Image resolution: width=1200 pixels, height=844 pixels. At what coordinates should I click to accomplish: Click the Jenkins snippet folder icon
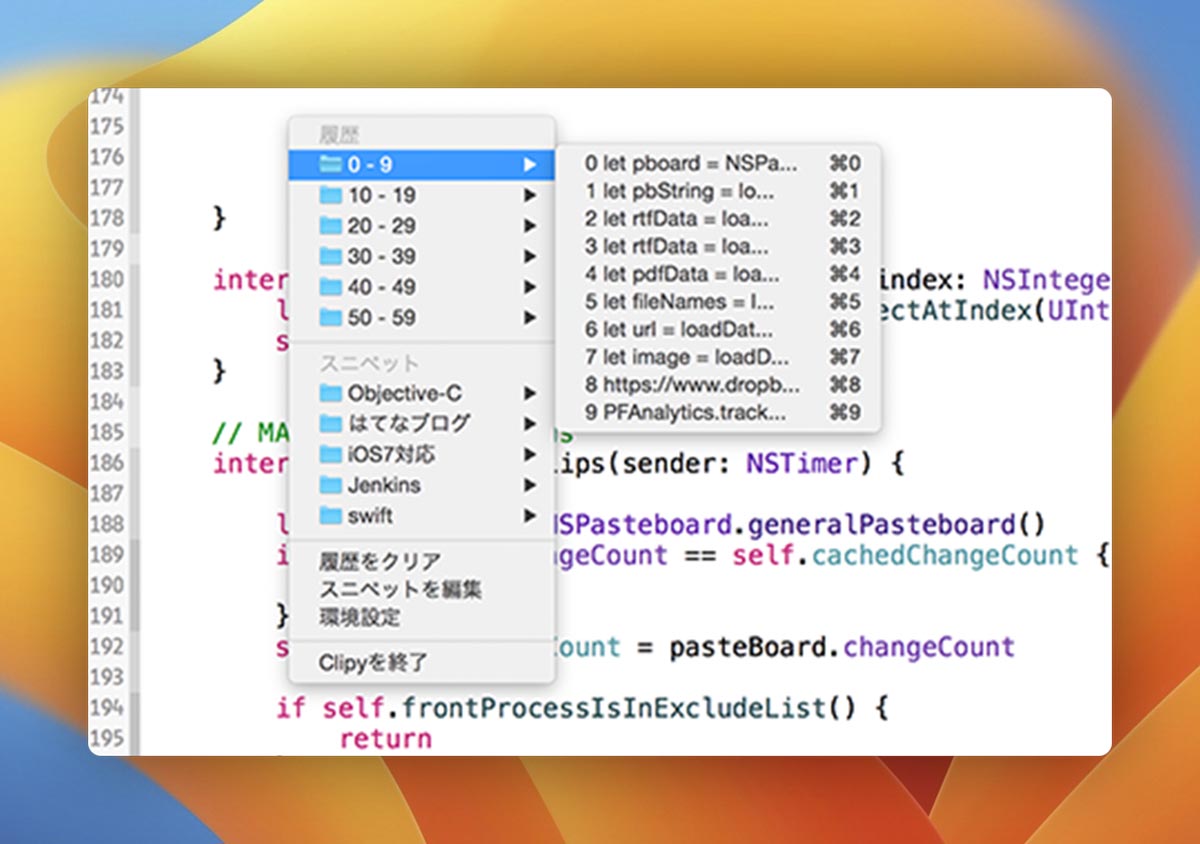(x=331, y=485)
